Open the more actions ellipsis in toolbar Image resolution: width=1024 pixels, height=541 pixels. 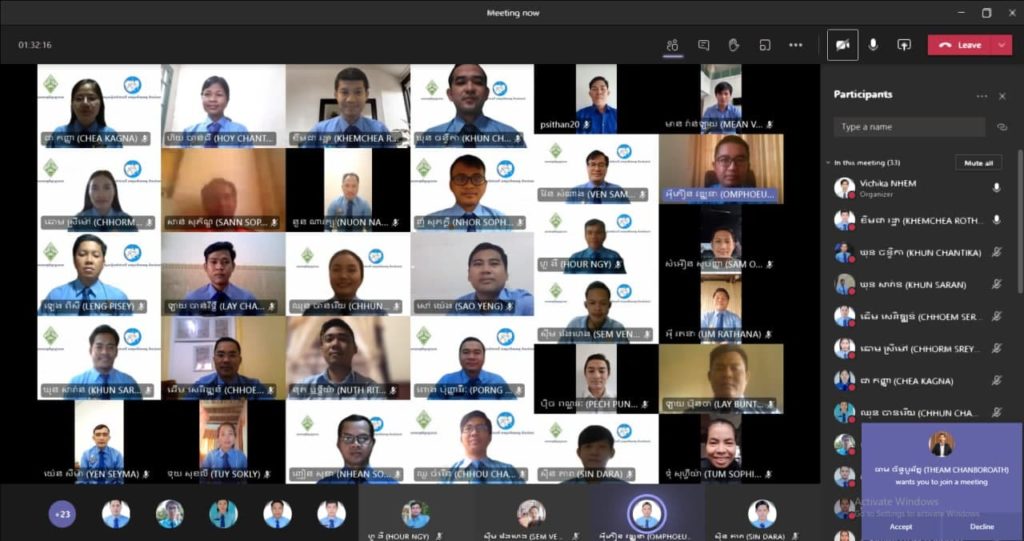coord(795,45)
